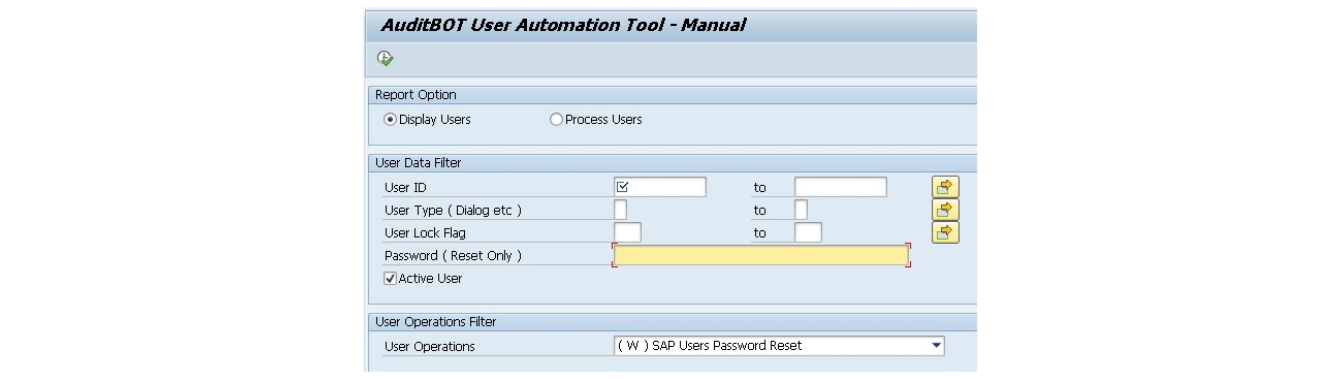The height and width of the screenshot is (379, 1341).
Task: Uncheck the Active User checkbox
Action: (x=391, y=279)
